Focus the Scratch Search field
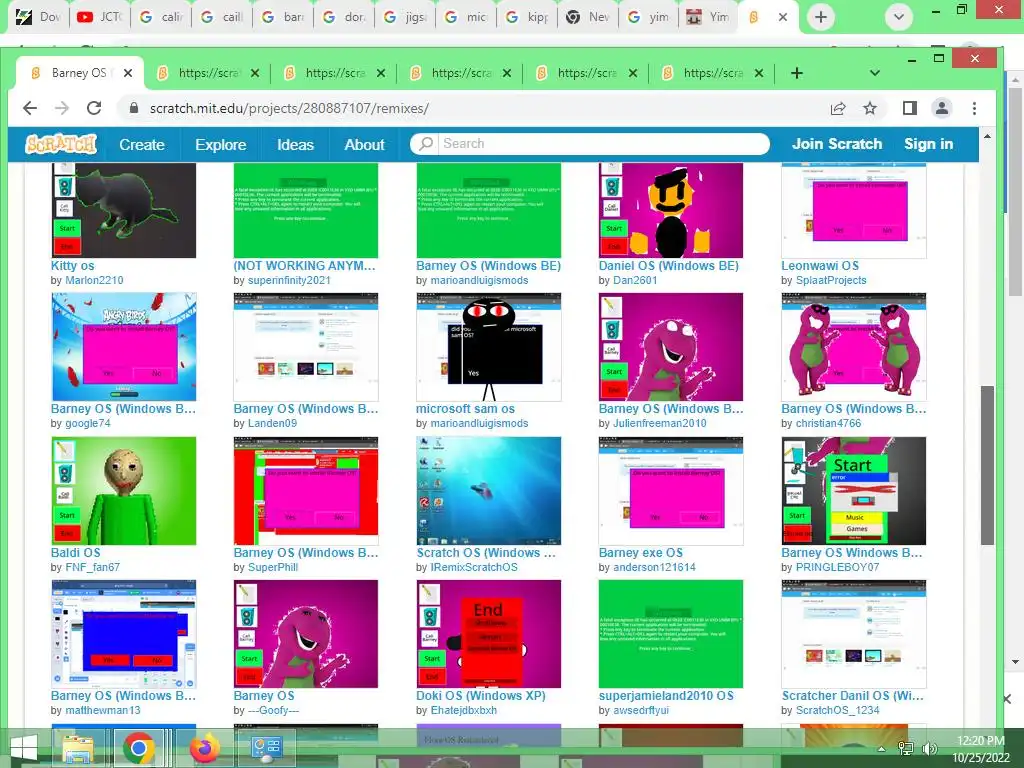The height and width of the screenshot is (768, 1024). (x=589, y=144)
